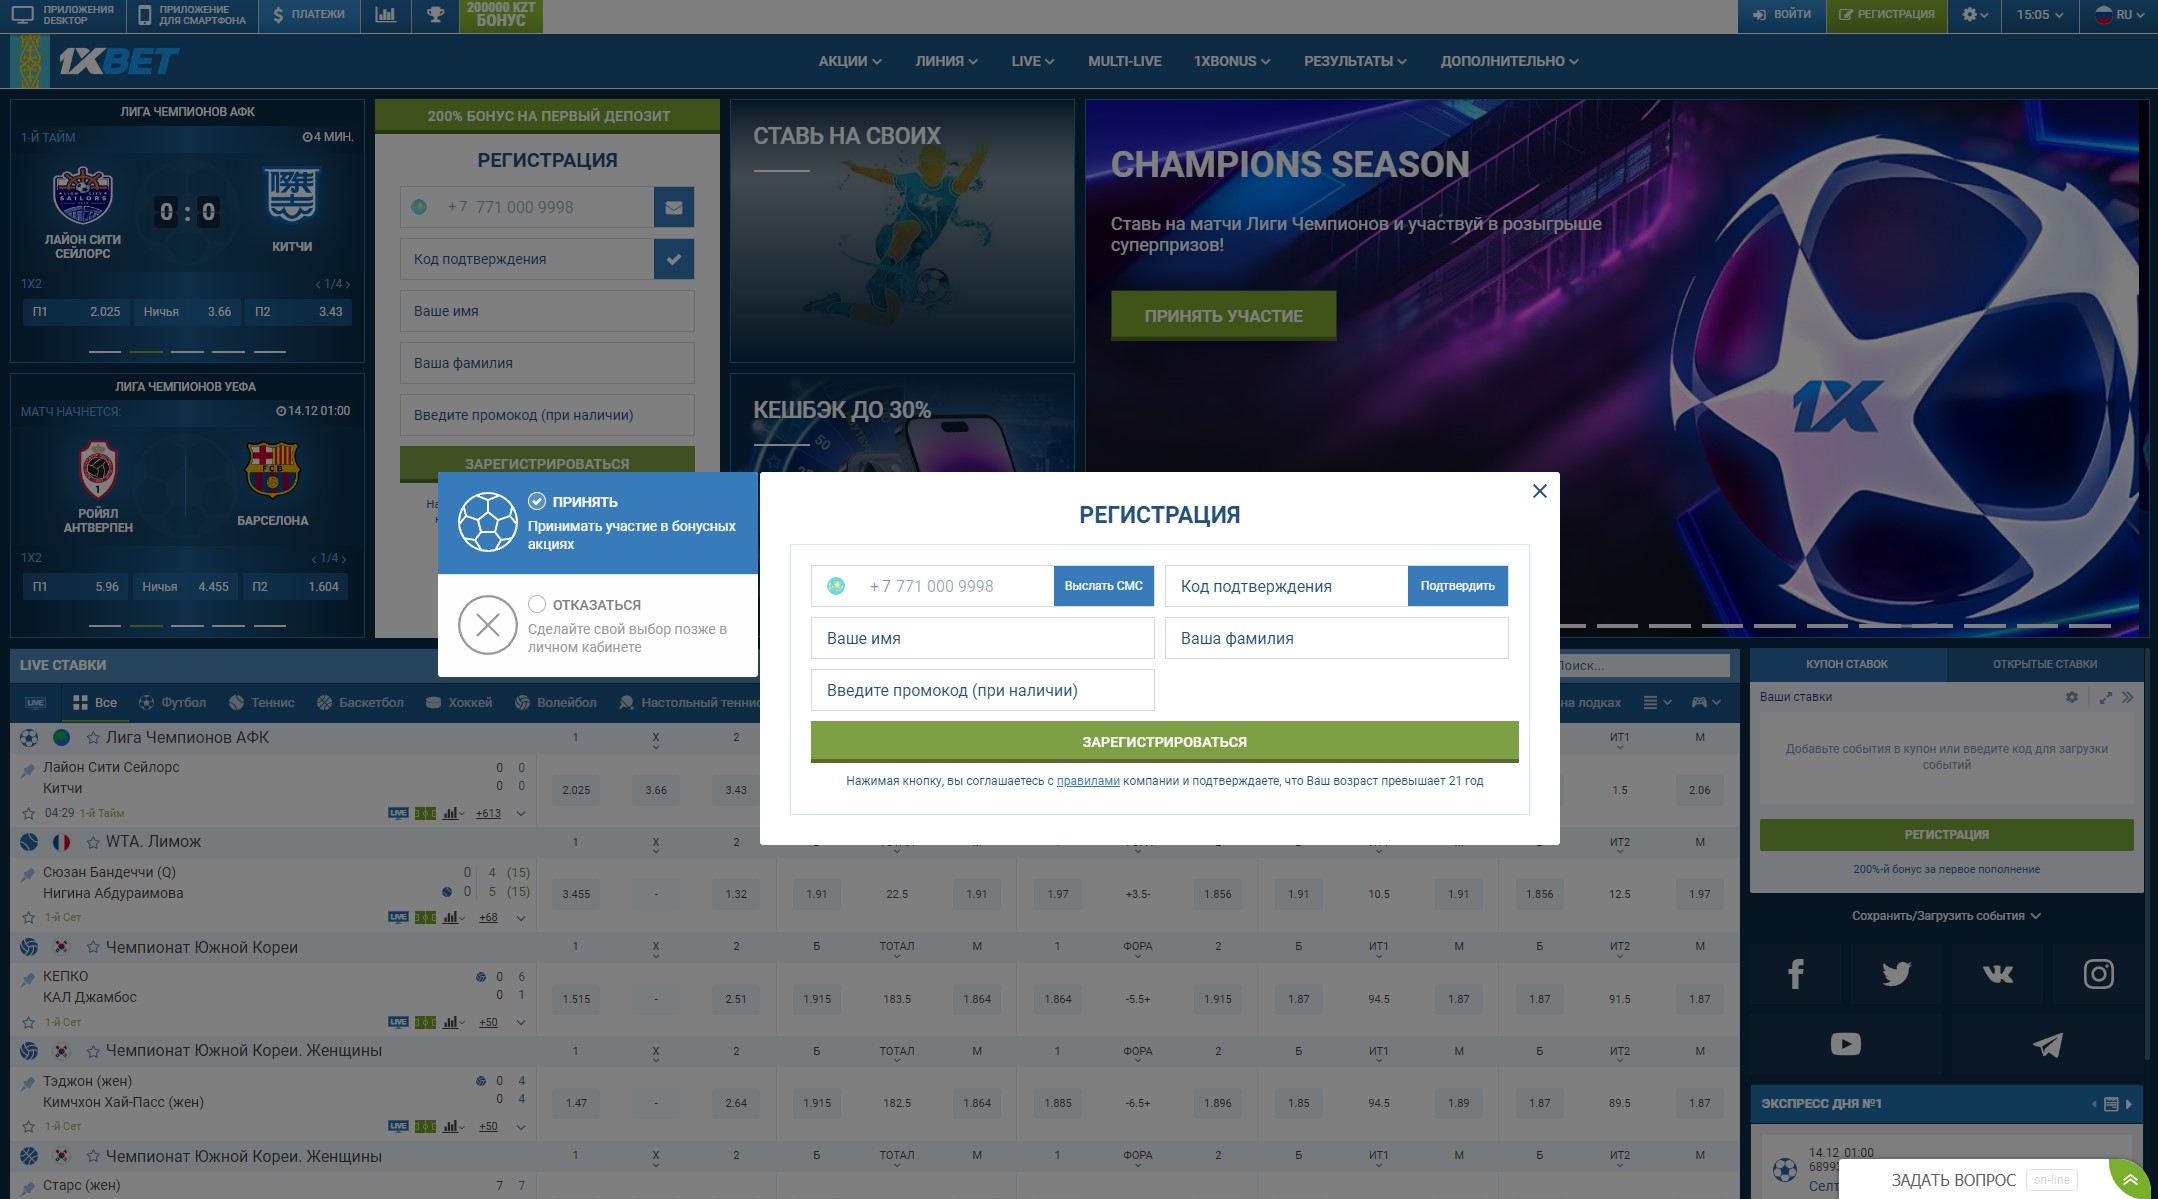This screenshot has height=1199, width=2158.
Task: Open the statistics bar chart icon in top bar
Action: (385, 15)
